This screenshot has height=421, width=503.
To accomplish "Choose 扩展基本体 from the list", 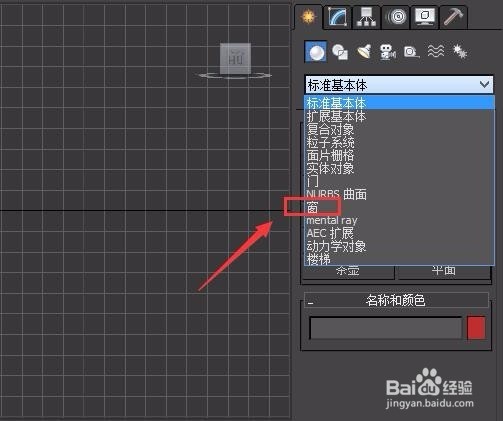I will click(x=399, y=116).
